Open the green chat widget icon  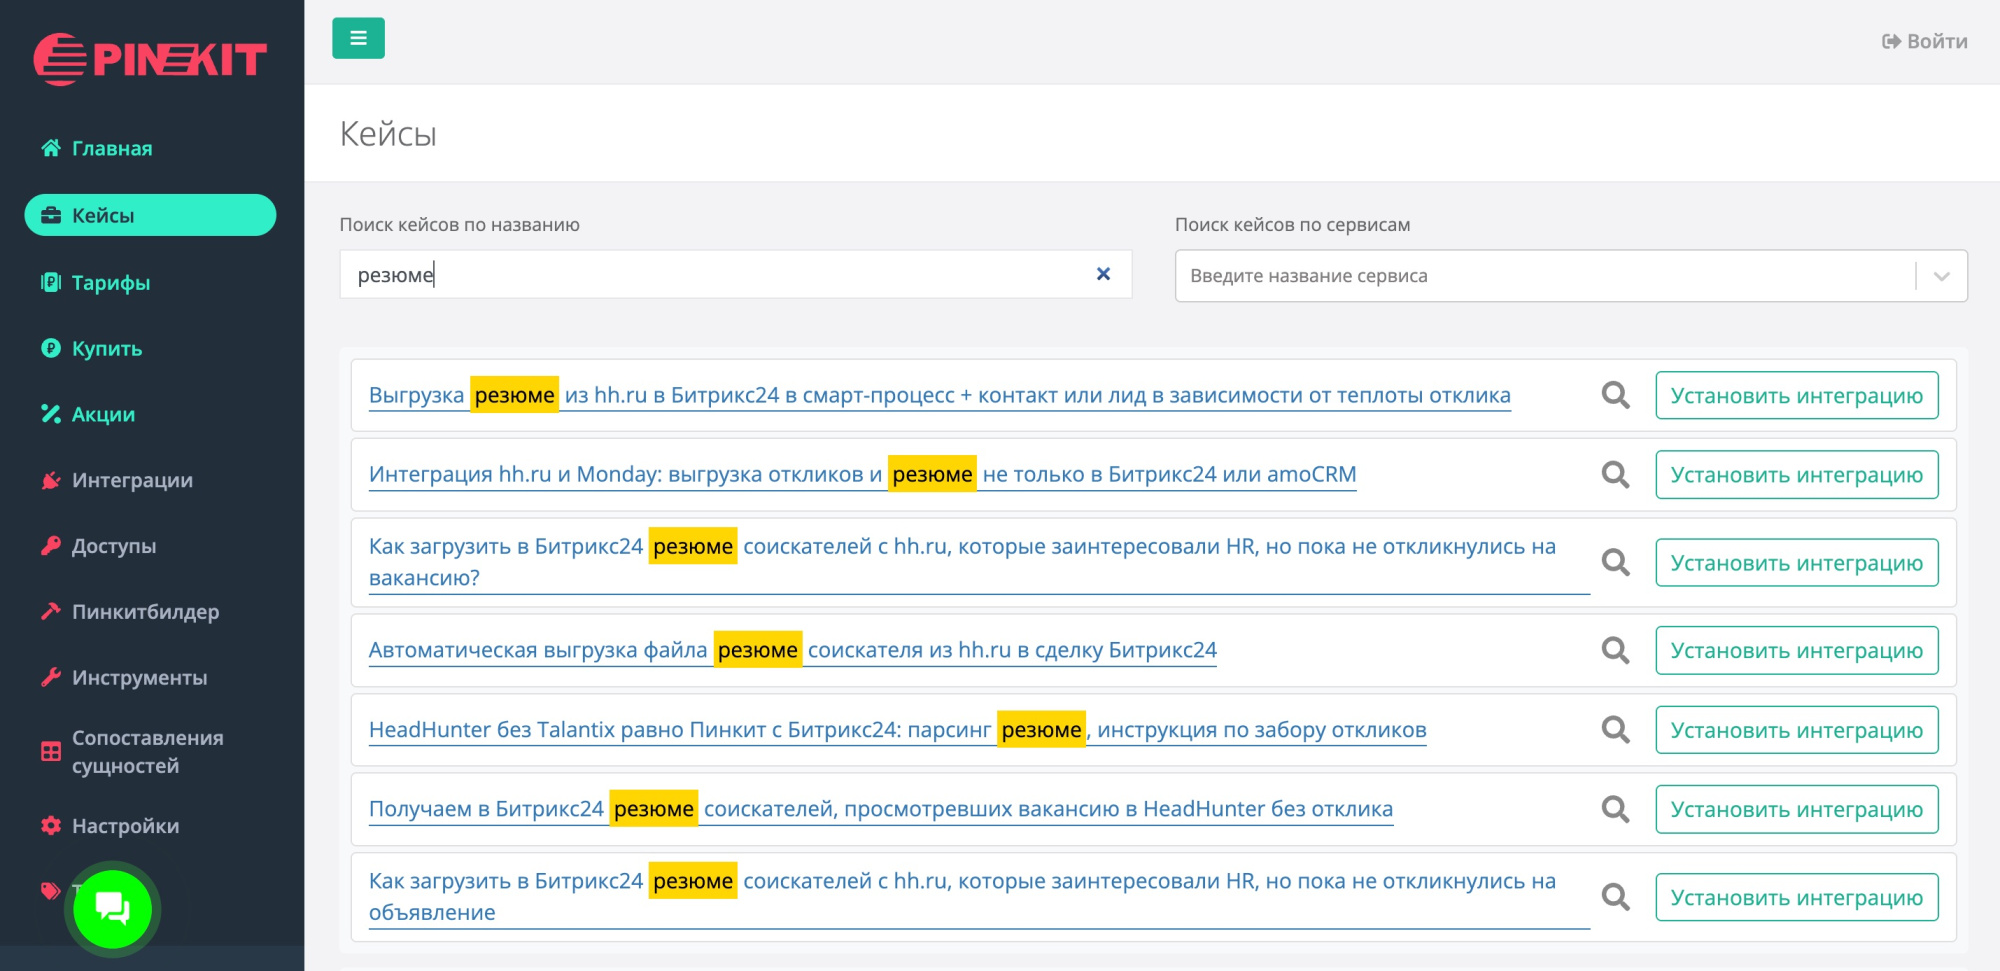click(112, 908)
